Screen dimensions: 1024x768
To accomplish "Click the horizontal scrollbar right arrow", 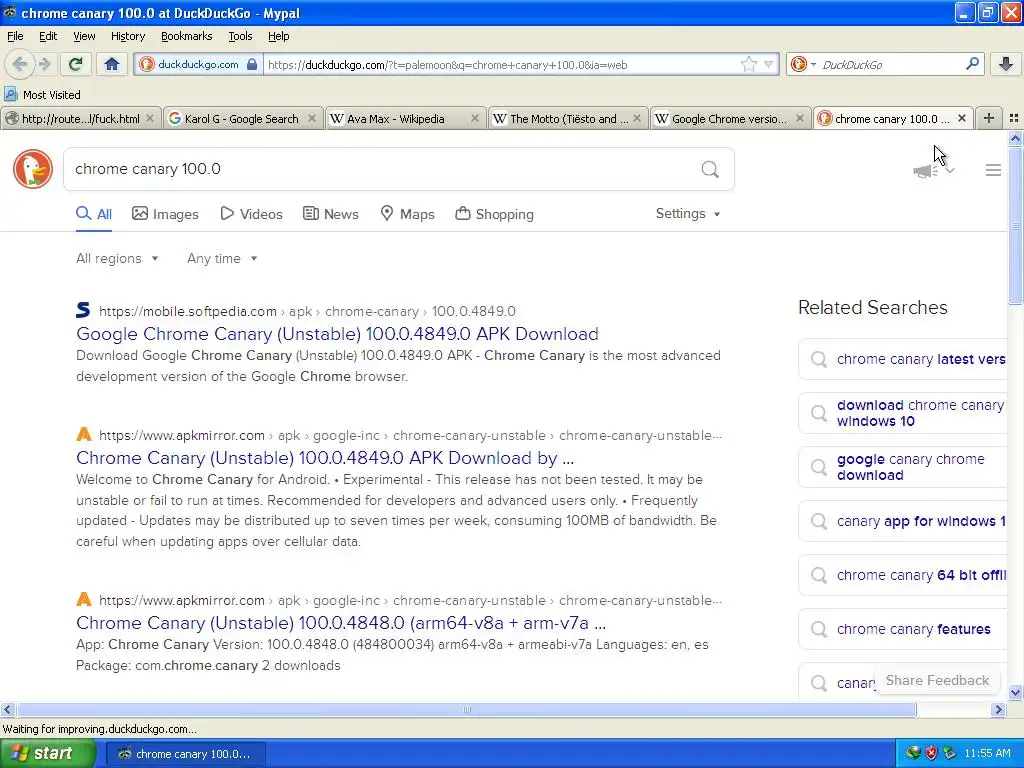I will click(x=998, y=710).
